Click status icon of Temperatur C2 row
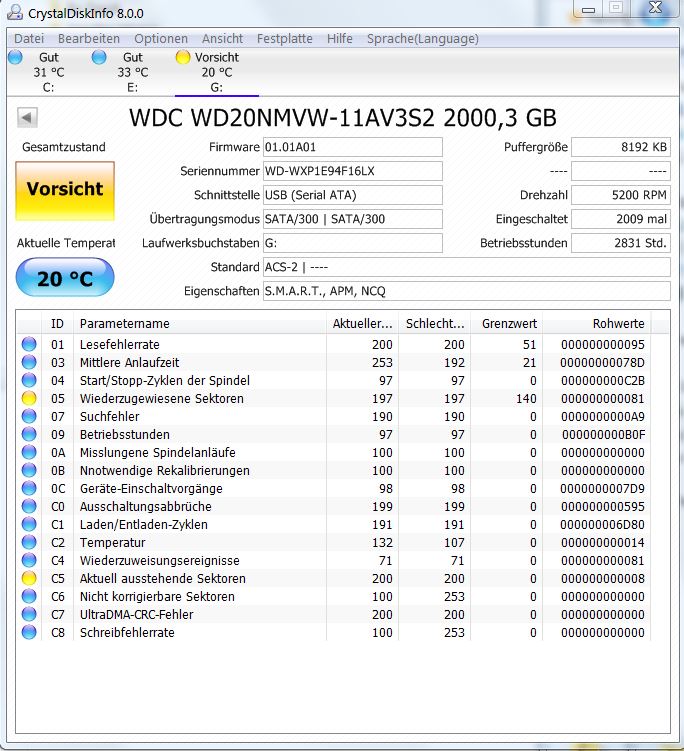684x751 pixels. tap(29, 542)
